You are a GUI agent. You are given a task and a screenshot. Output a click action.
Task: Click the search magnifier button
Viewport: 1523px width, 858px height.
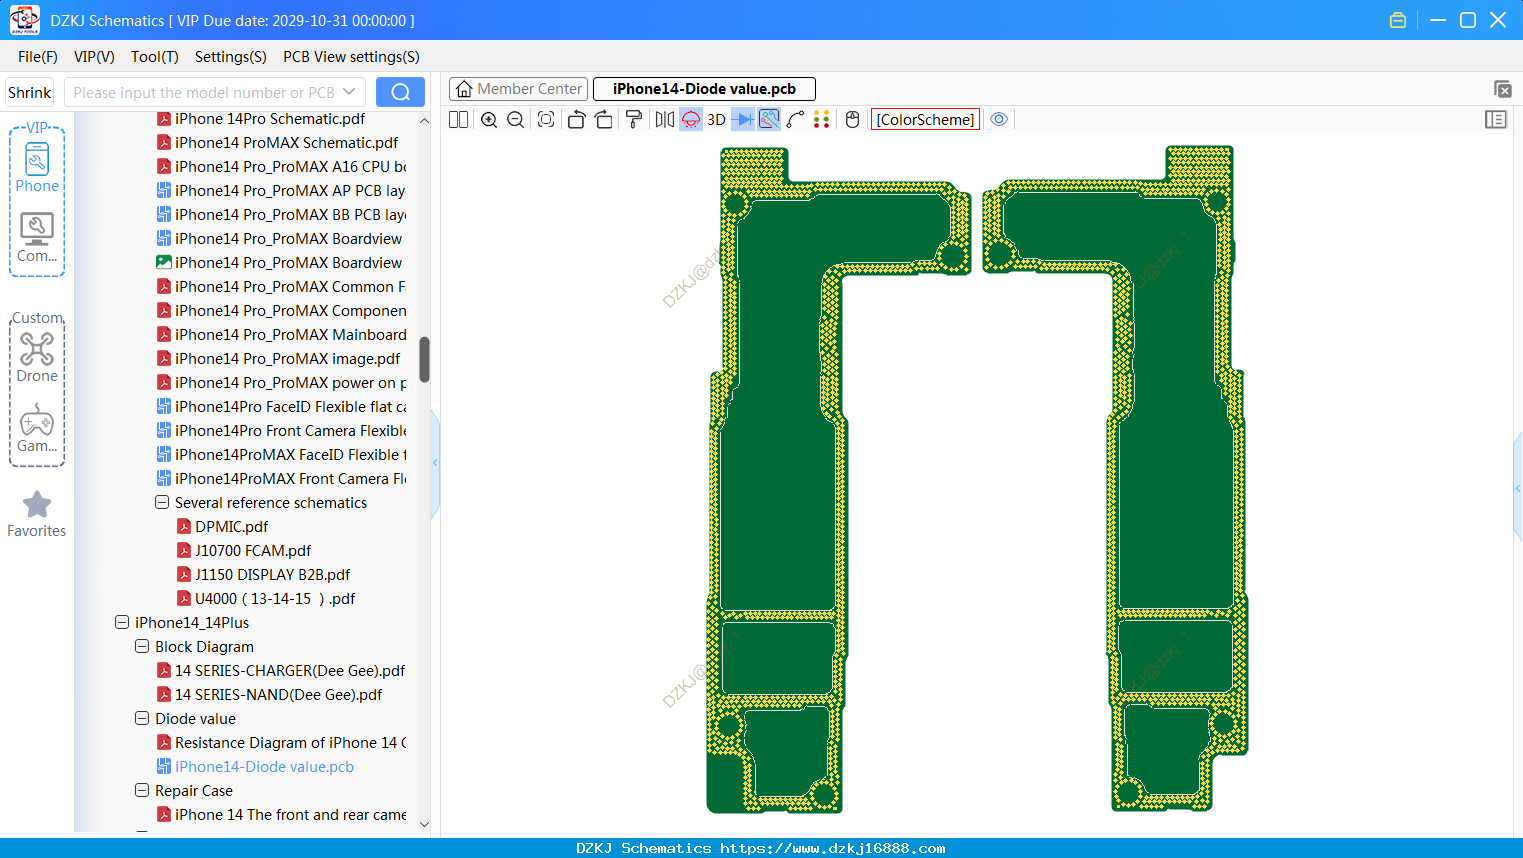point(400,92)
